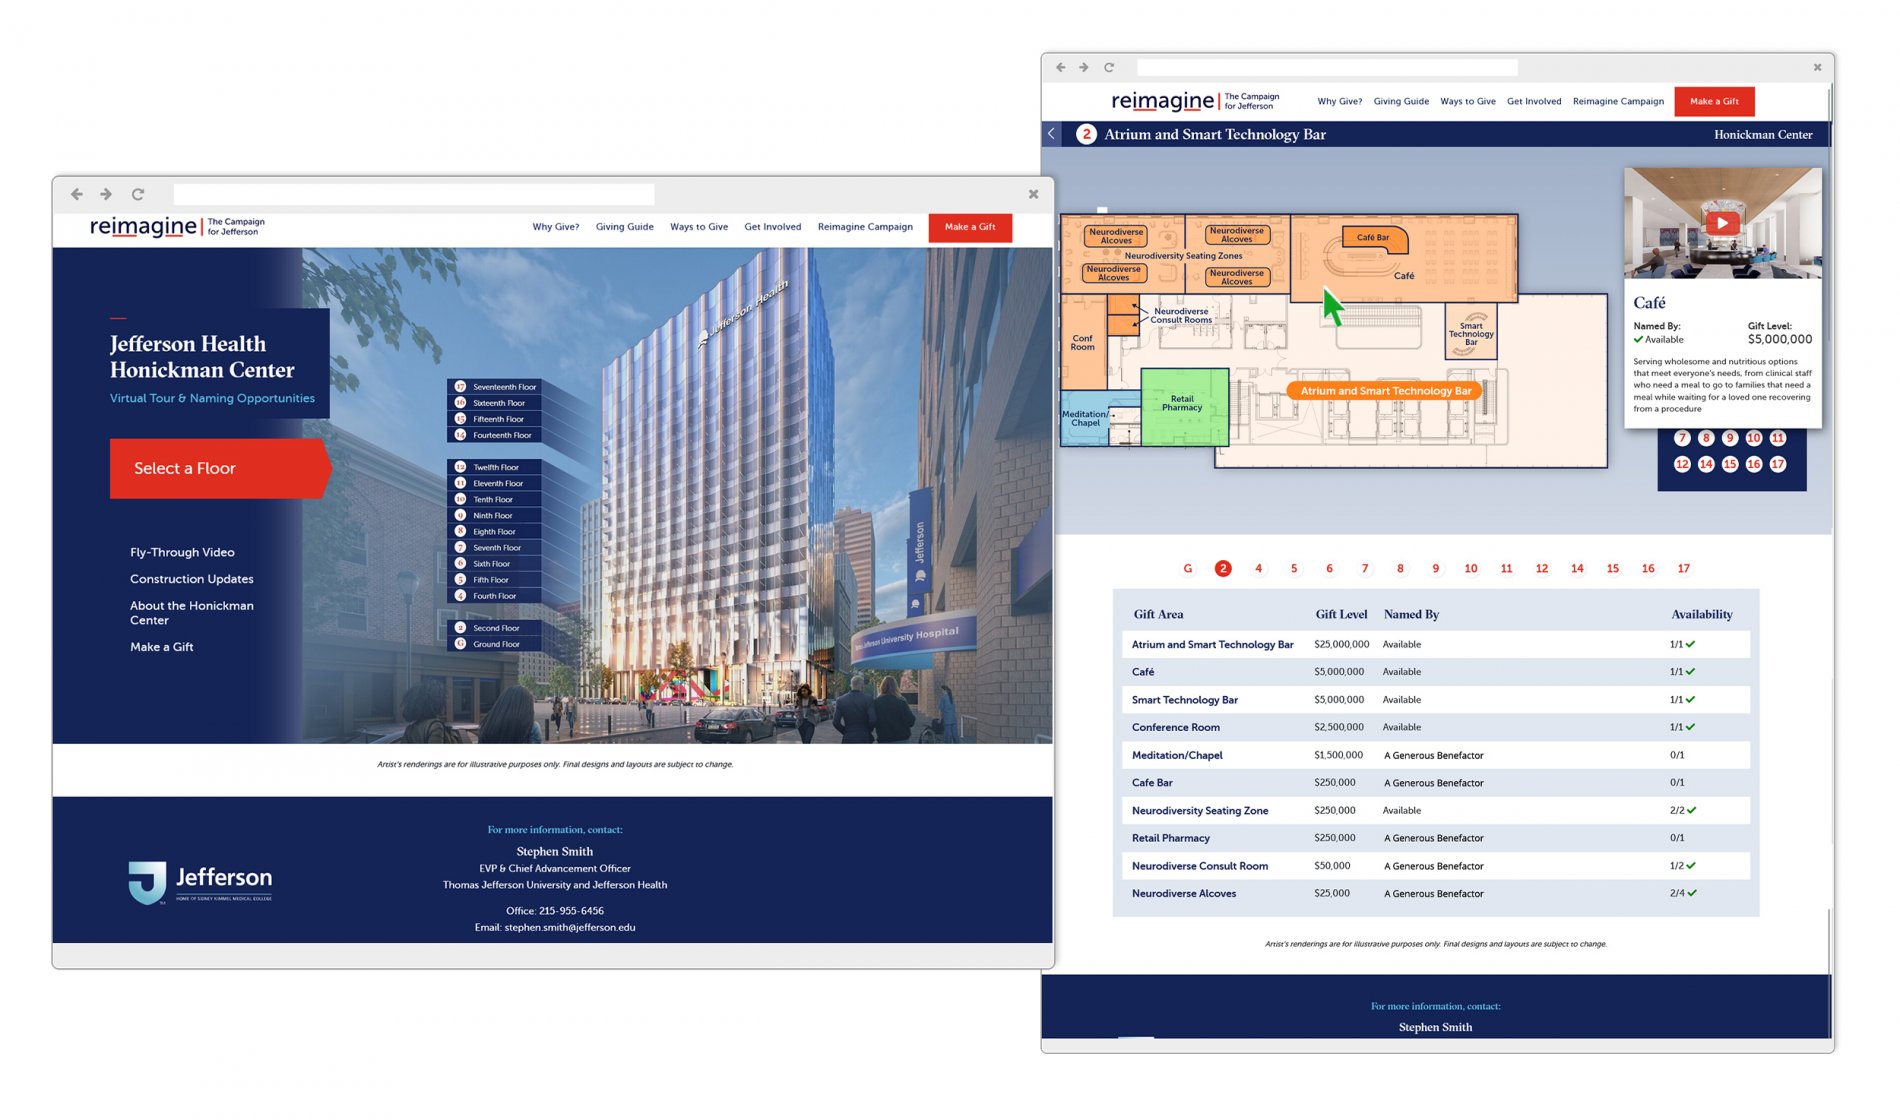Click Ninth Floor on building rendering
The width and height of the screenshot is (1900, 1120).
(x=495, y=515)
